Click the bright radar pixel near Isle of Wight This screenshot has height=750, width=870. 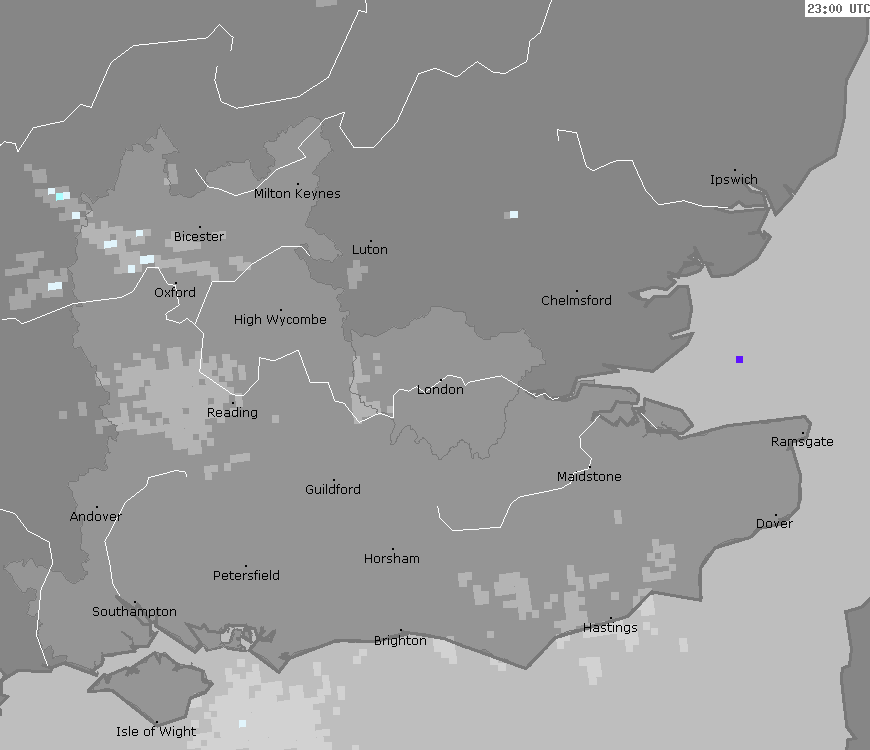click(242, 723)
